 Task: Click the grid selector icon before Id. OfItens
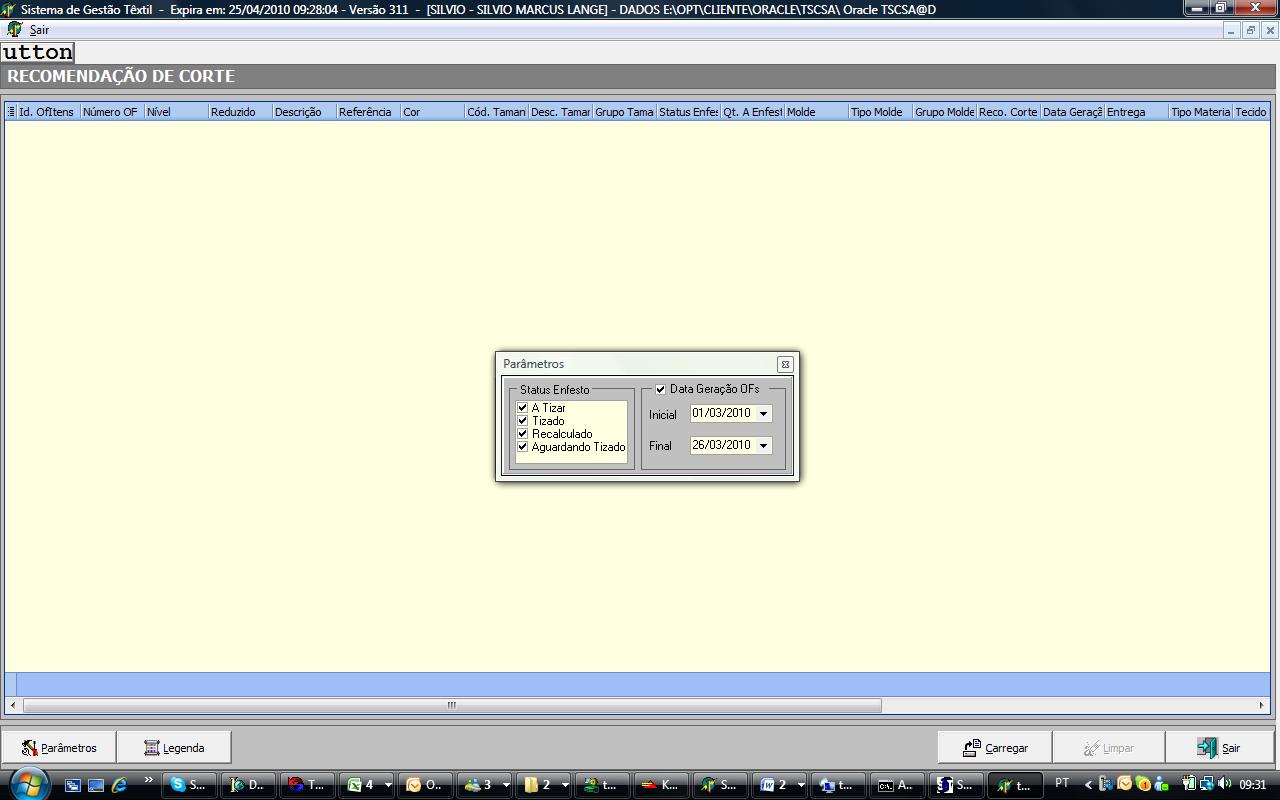click(x=11, y=112)
